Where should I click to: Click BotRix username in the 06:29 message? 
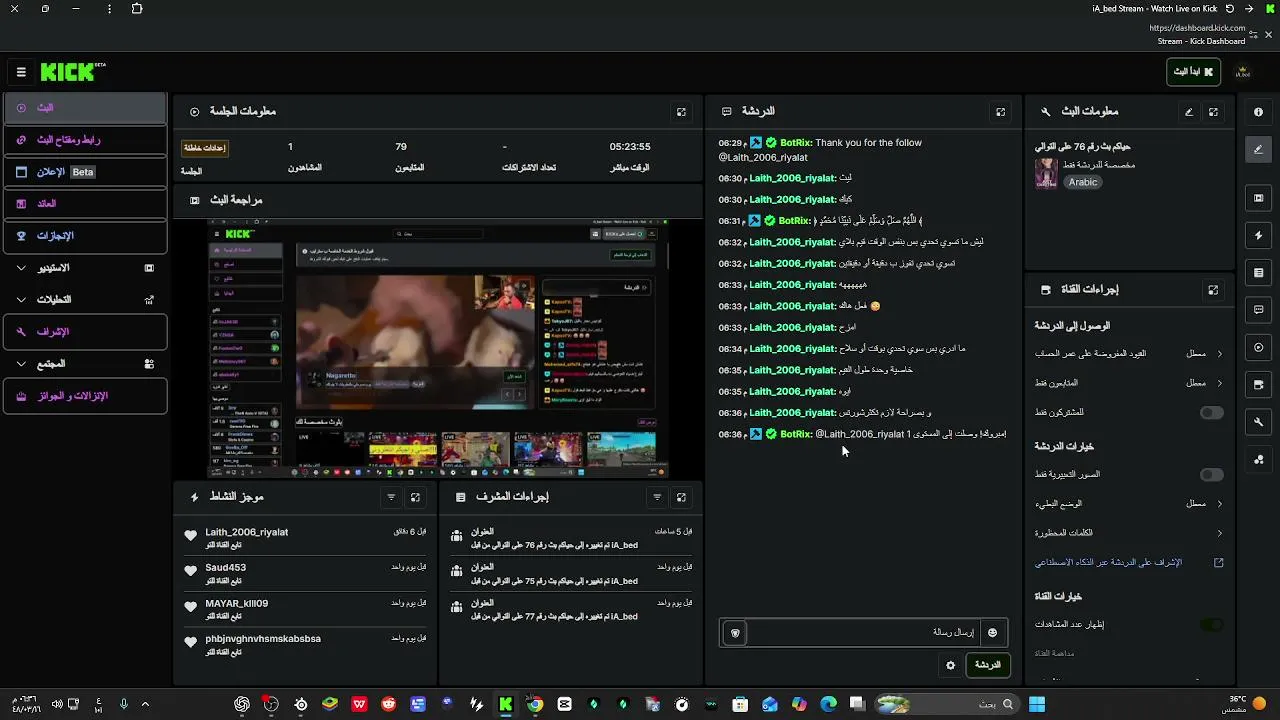coord(796,143)
